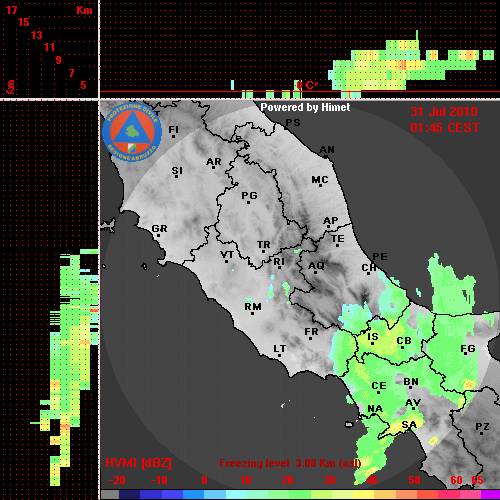Click the FG city label
Screen dimensions: 500x500
click(468, 349)
